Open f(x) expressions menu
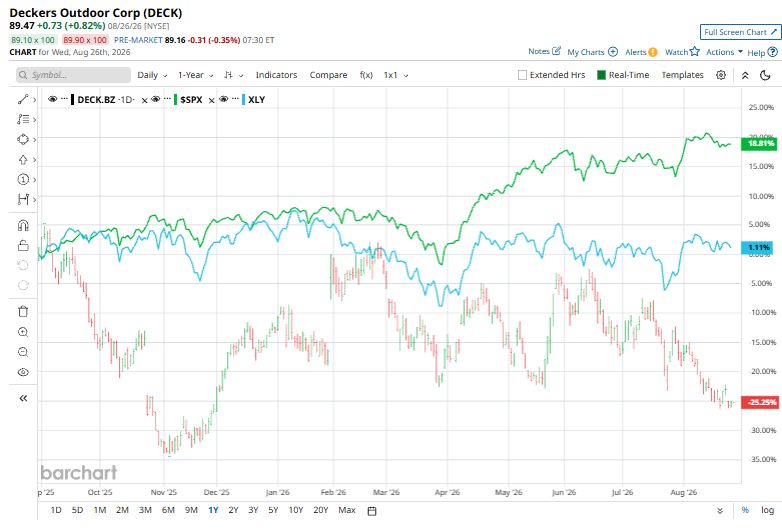 [366, 75]
